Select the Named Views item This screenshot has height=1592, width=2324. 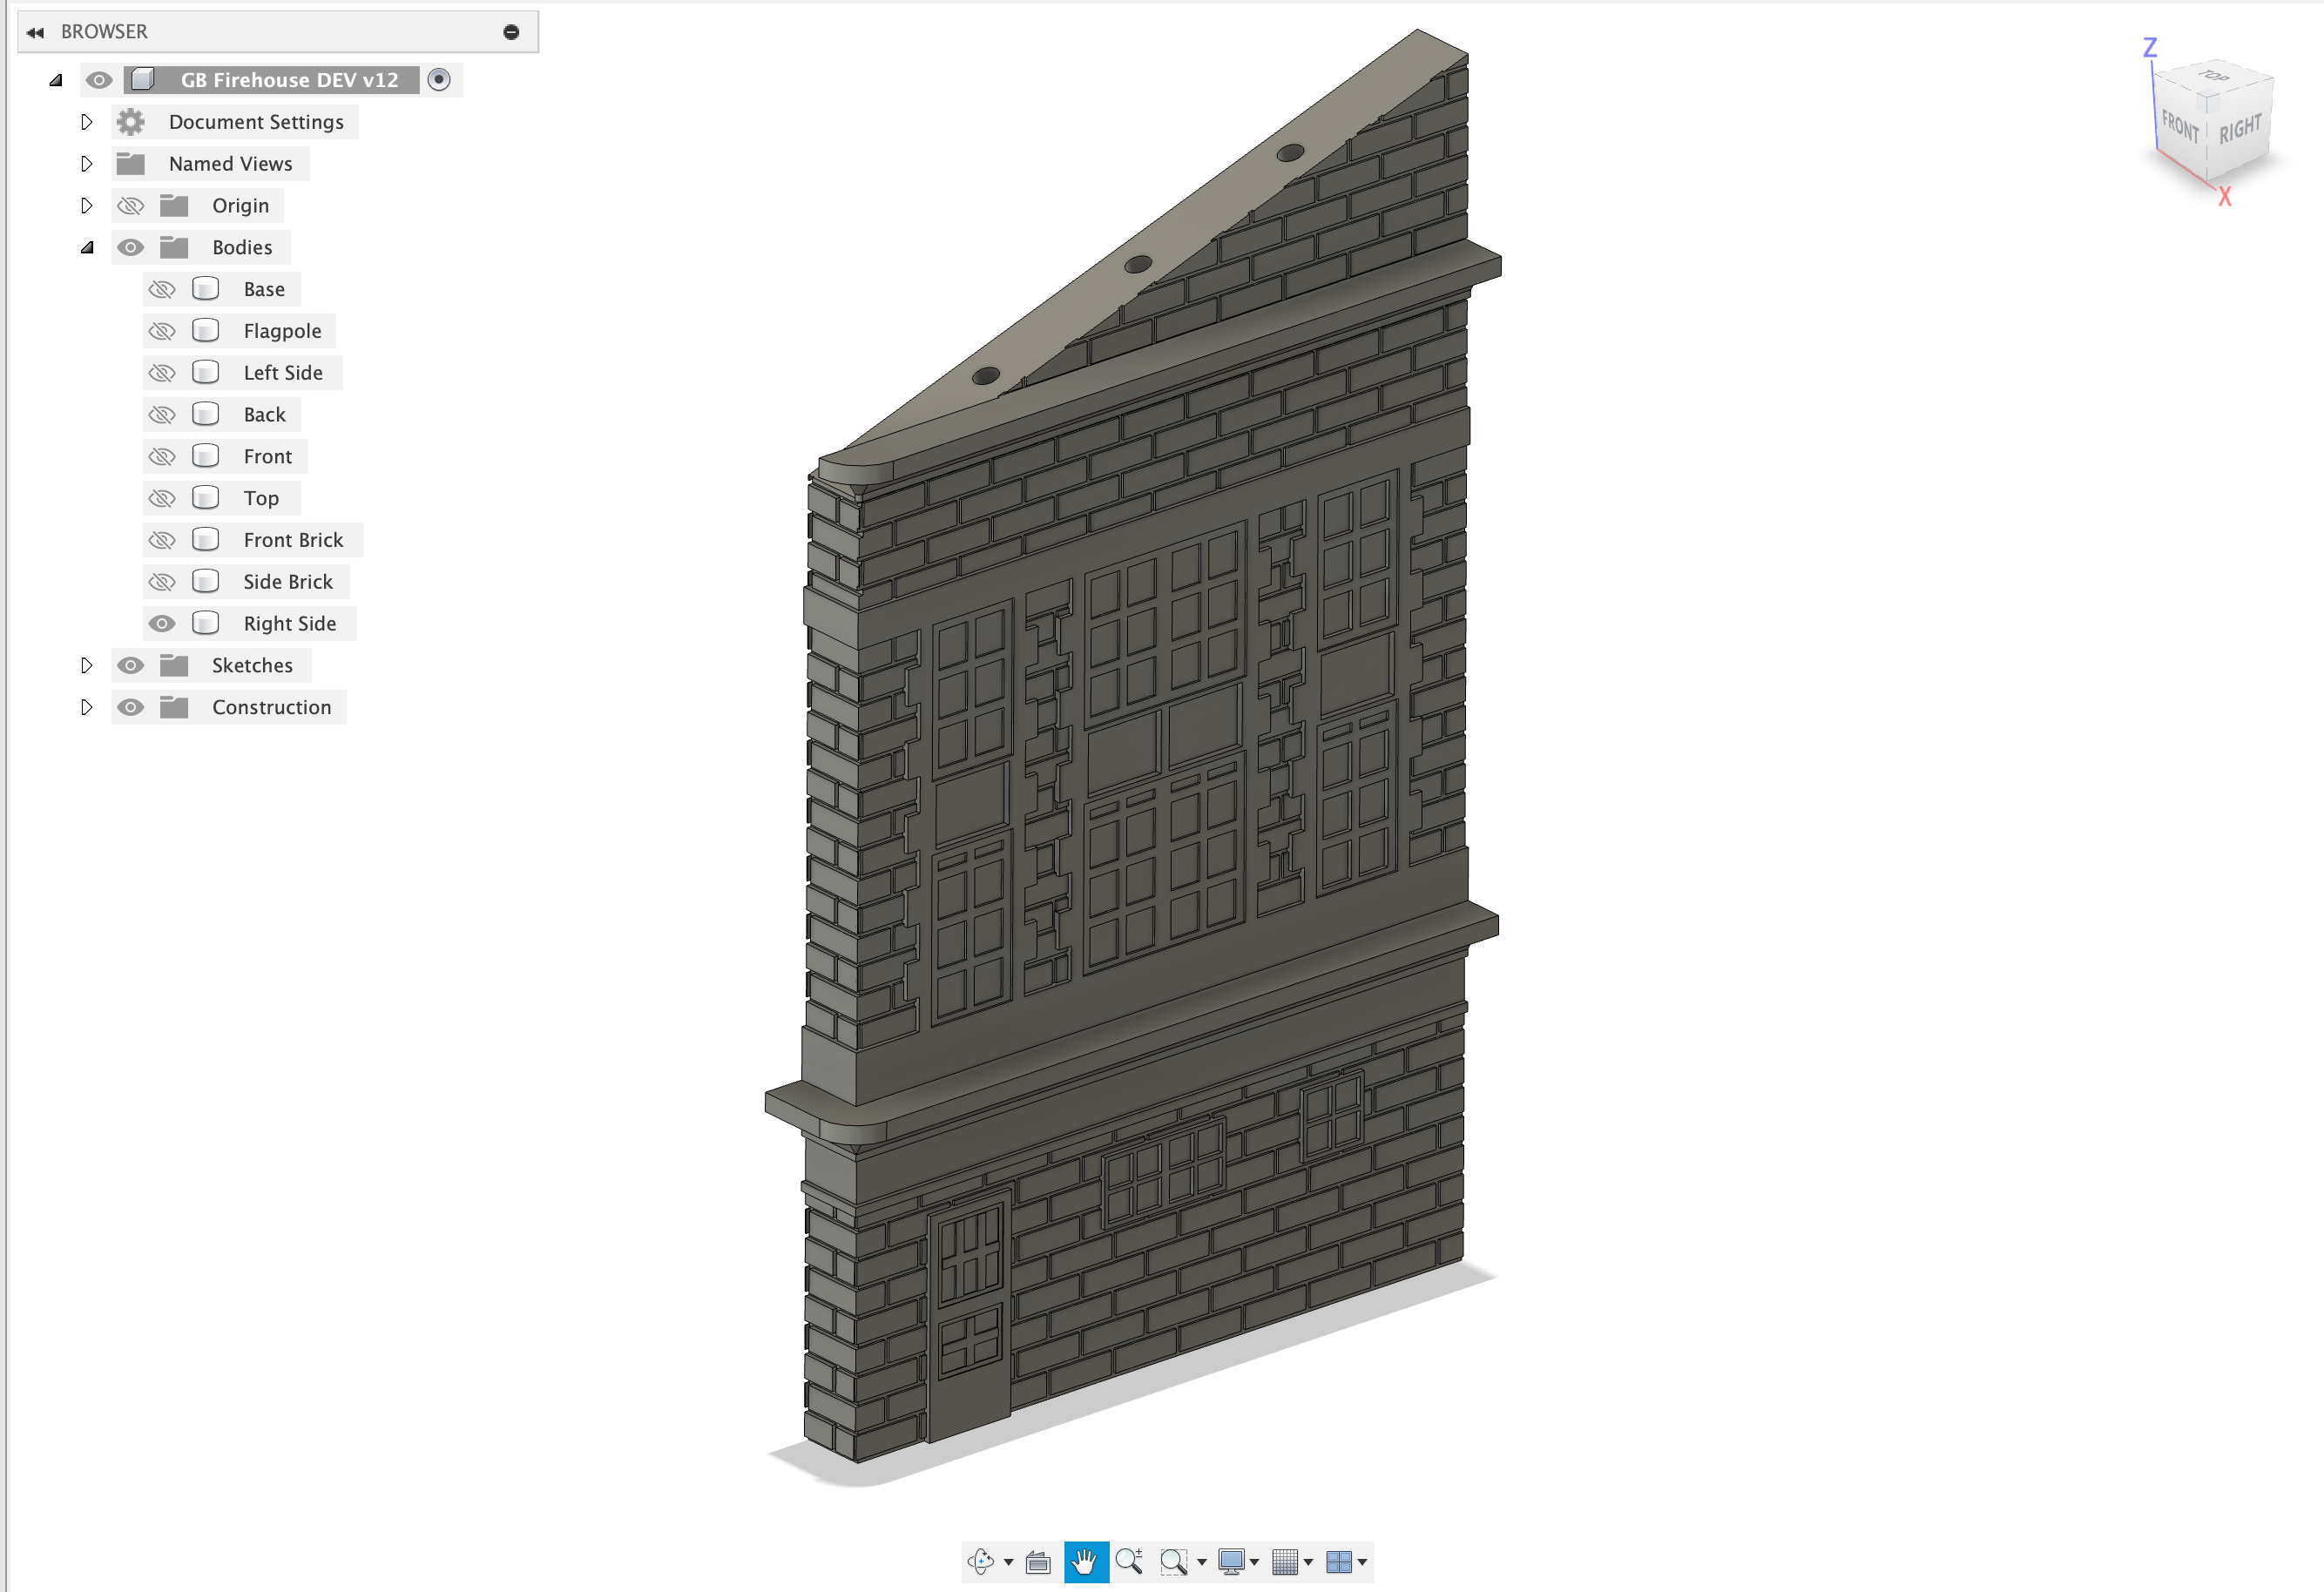pyautogui.click(x=230, y=164)
